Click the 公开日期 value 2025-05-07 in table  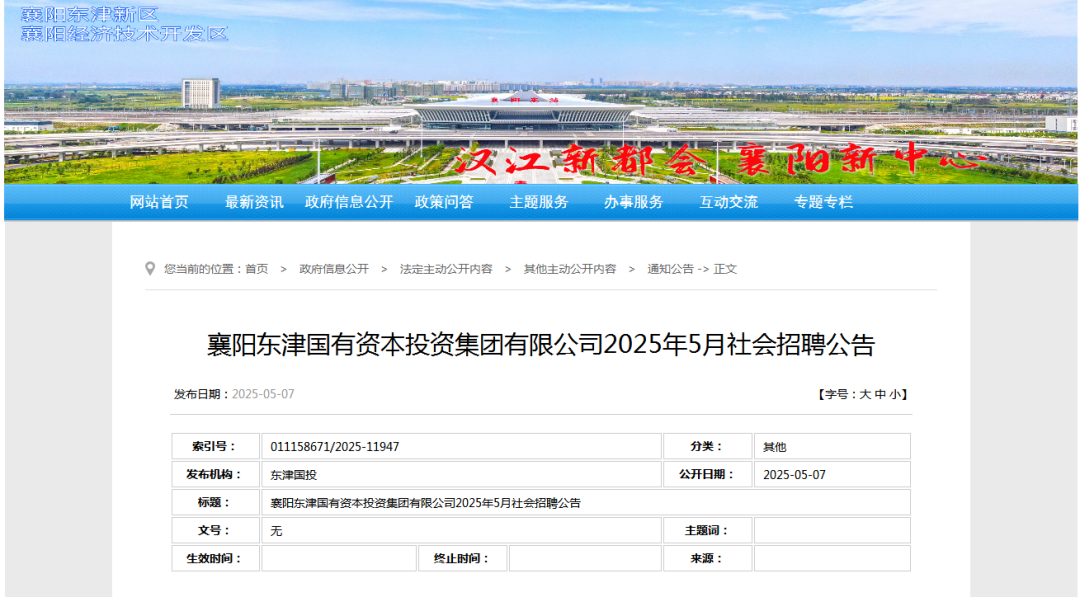[794, 475]
